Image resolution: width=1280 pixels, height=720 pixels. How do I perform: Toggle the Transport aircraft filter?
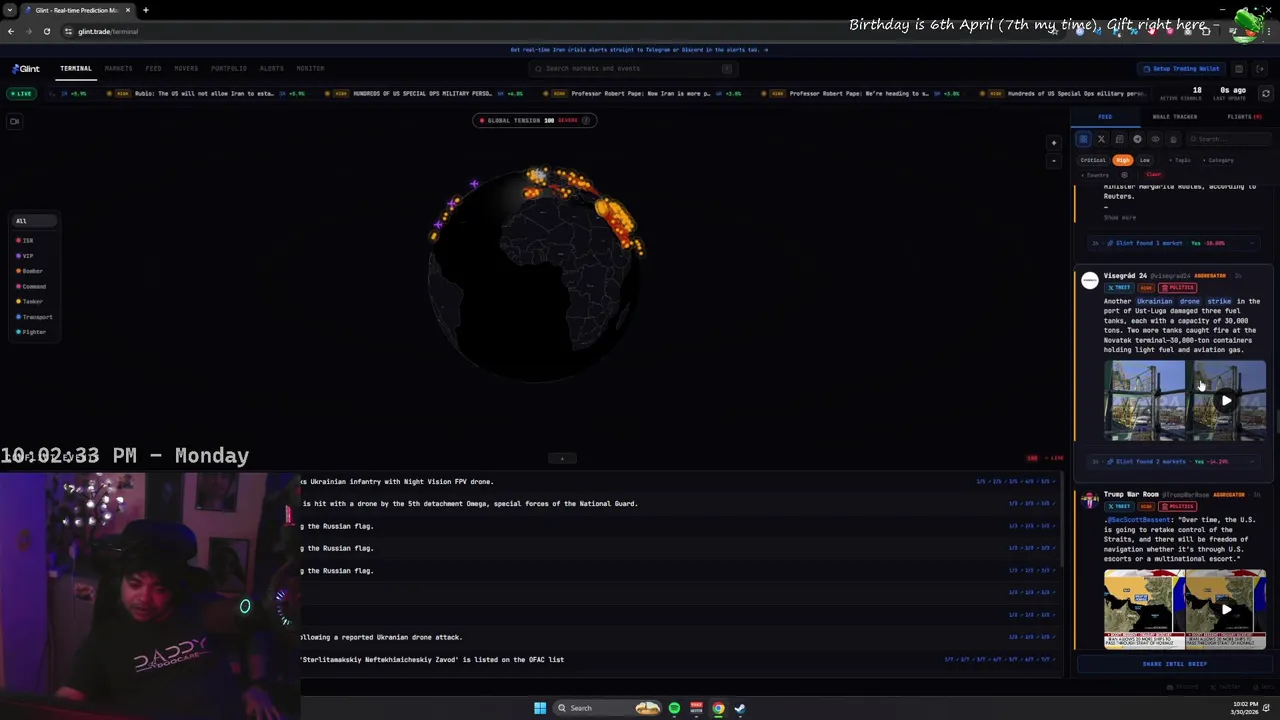coord(34,317)
